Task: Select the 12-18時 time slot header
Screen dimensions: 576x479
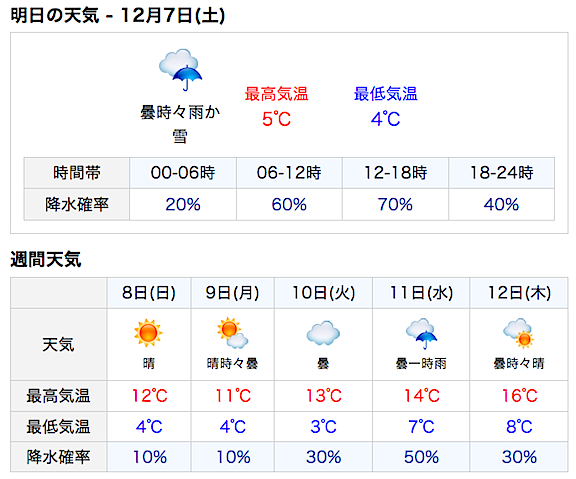Action: [x=395, y=173]
